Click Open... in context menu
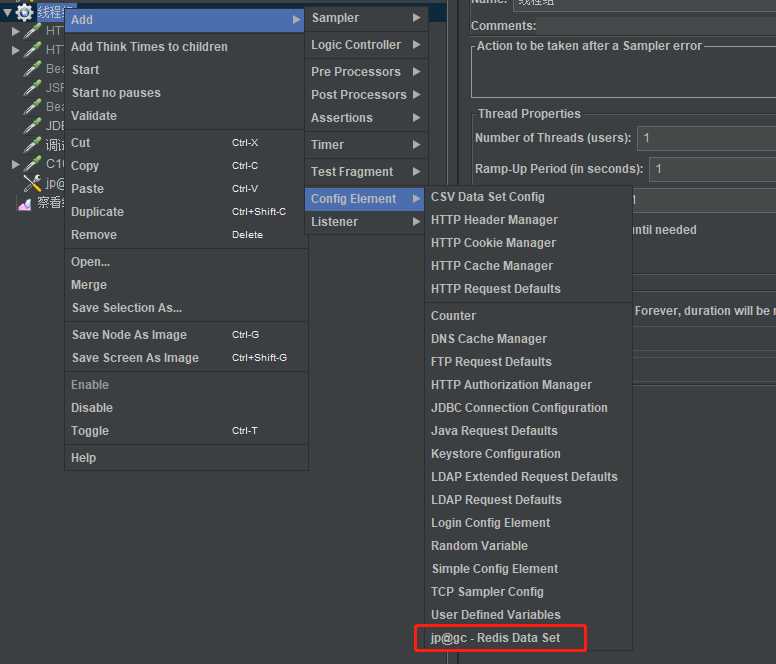776x664 pixels. (185, 262)
